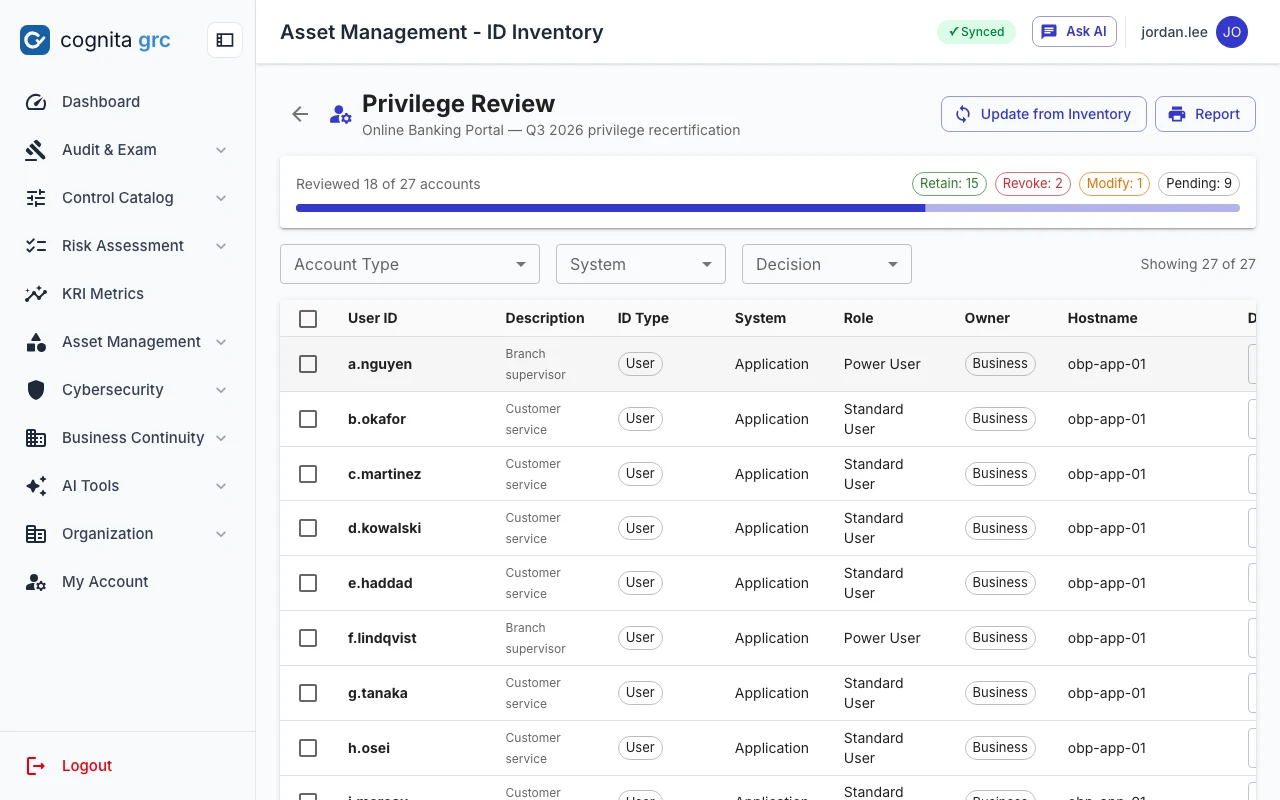Click the Asset Management shapes icon
This screenshot has width=1280, height=800.
click(x=36, y=342)
